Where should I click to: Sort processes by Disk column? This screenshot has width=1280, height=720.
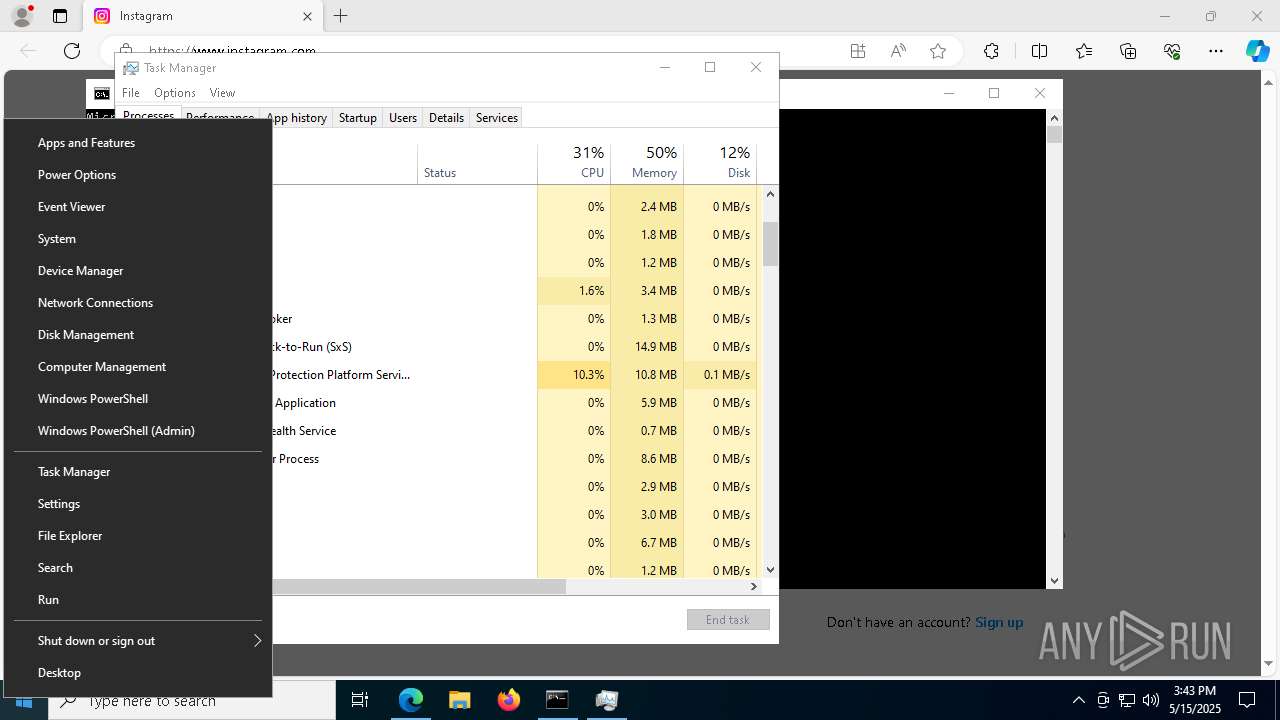[x=720, y=164]
